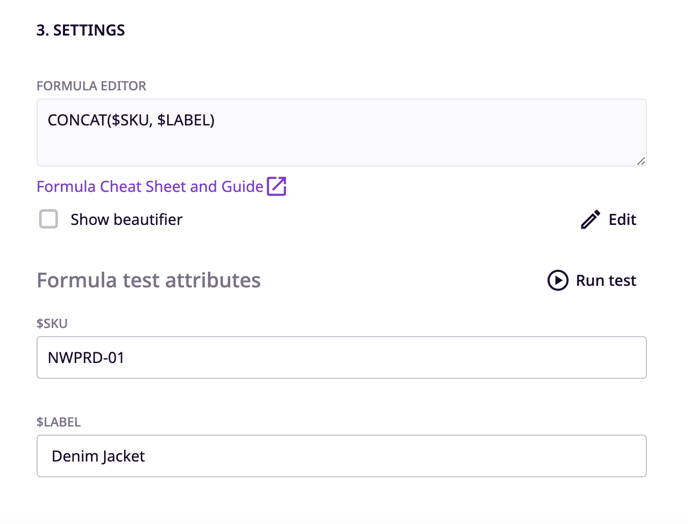Focus the Formula Editor text area

tap(341, 133)
